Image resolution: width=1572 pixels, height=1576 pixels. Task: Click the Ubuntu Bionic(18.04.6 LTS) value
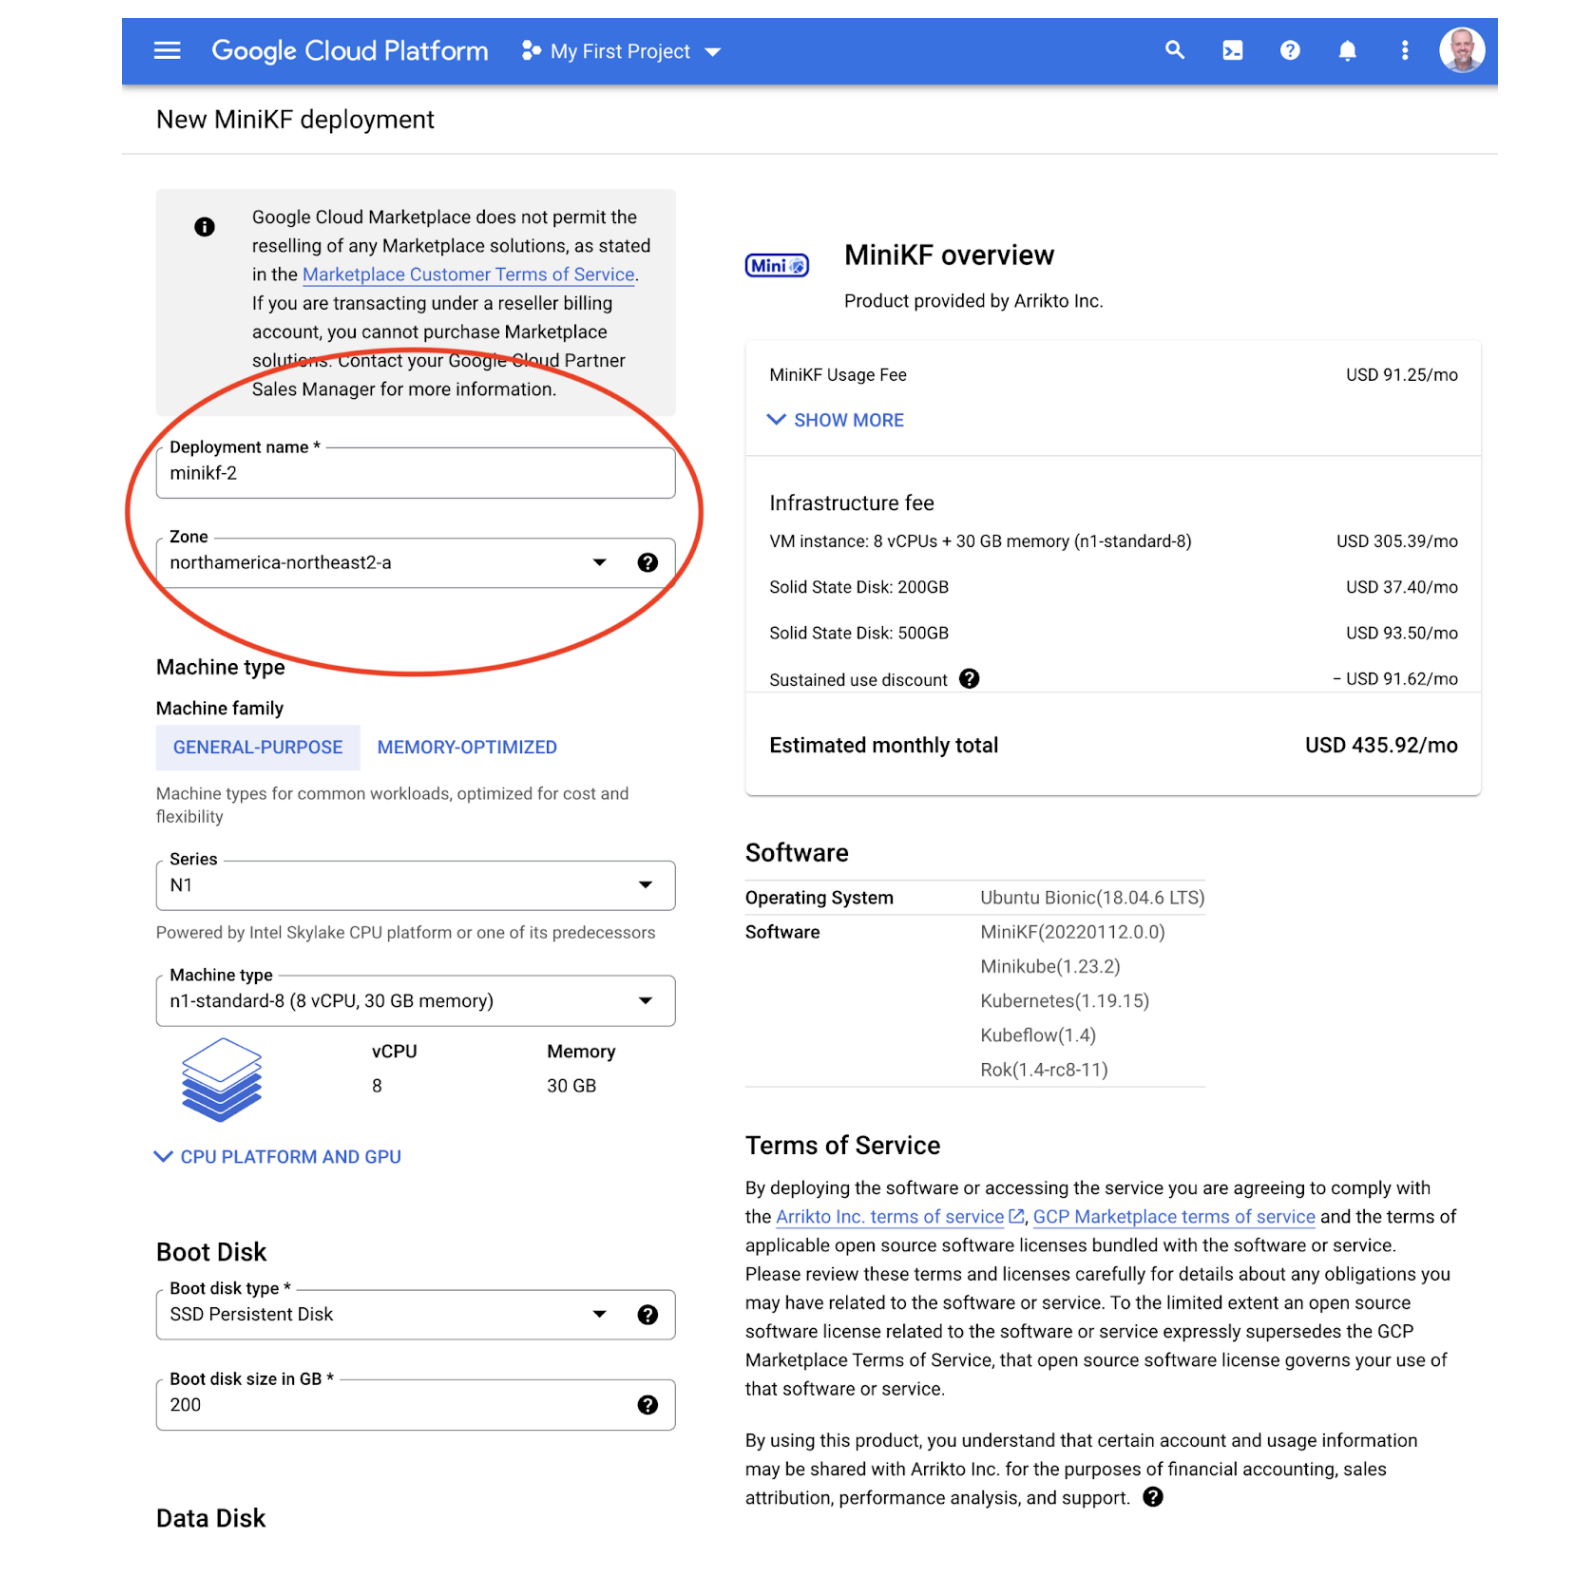click(1092, 898)
